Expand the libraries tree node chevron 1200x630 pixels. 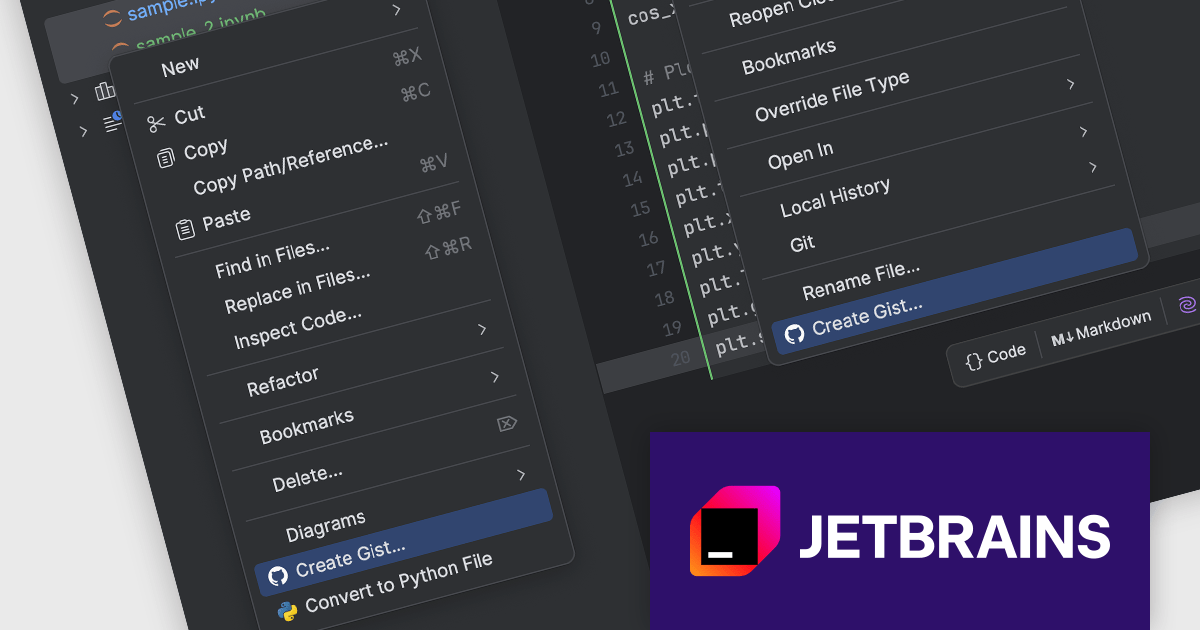click(75, 98)
